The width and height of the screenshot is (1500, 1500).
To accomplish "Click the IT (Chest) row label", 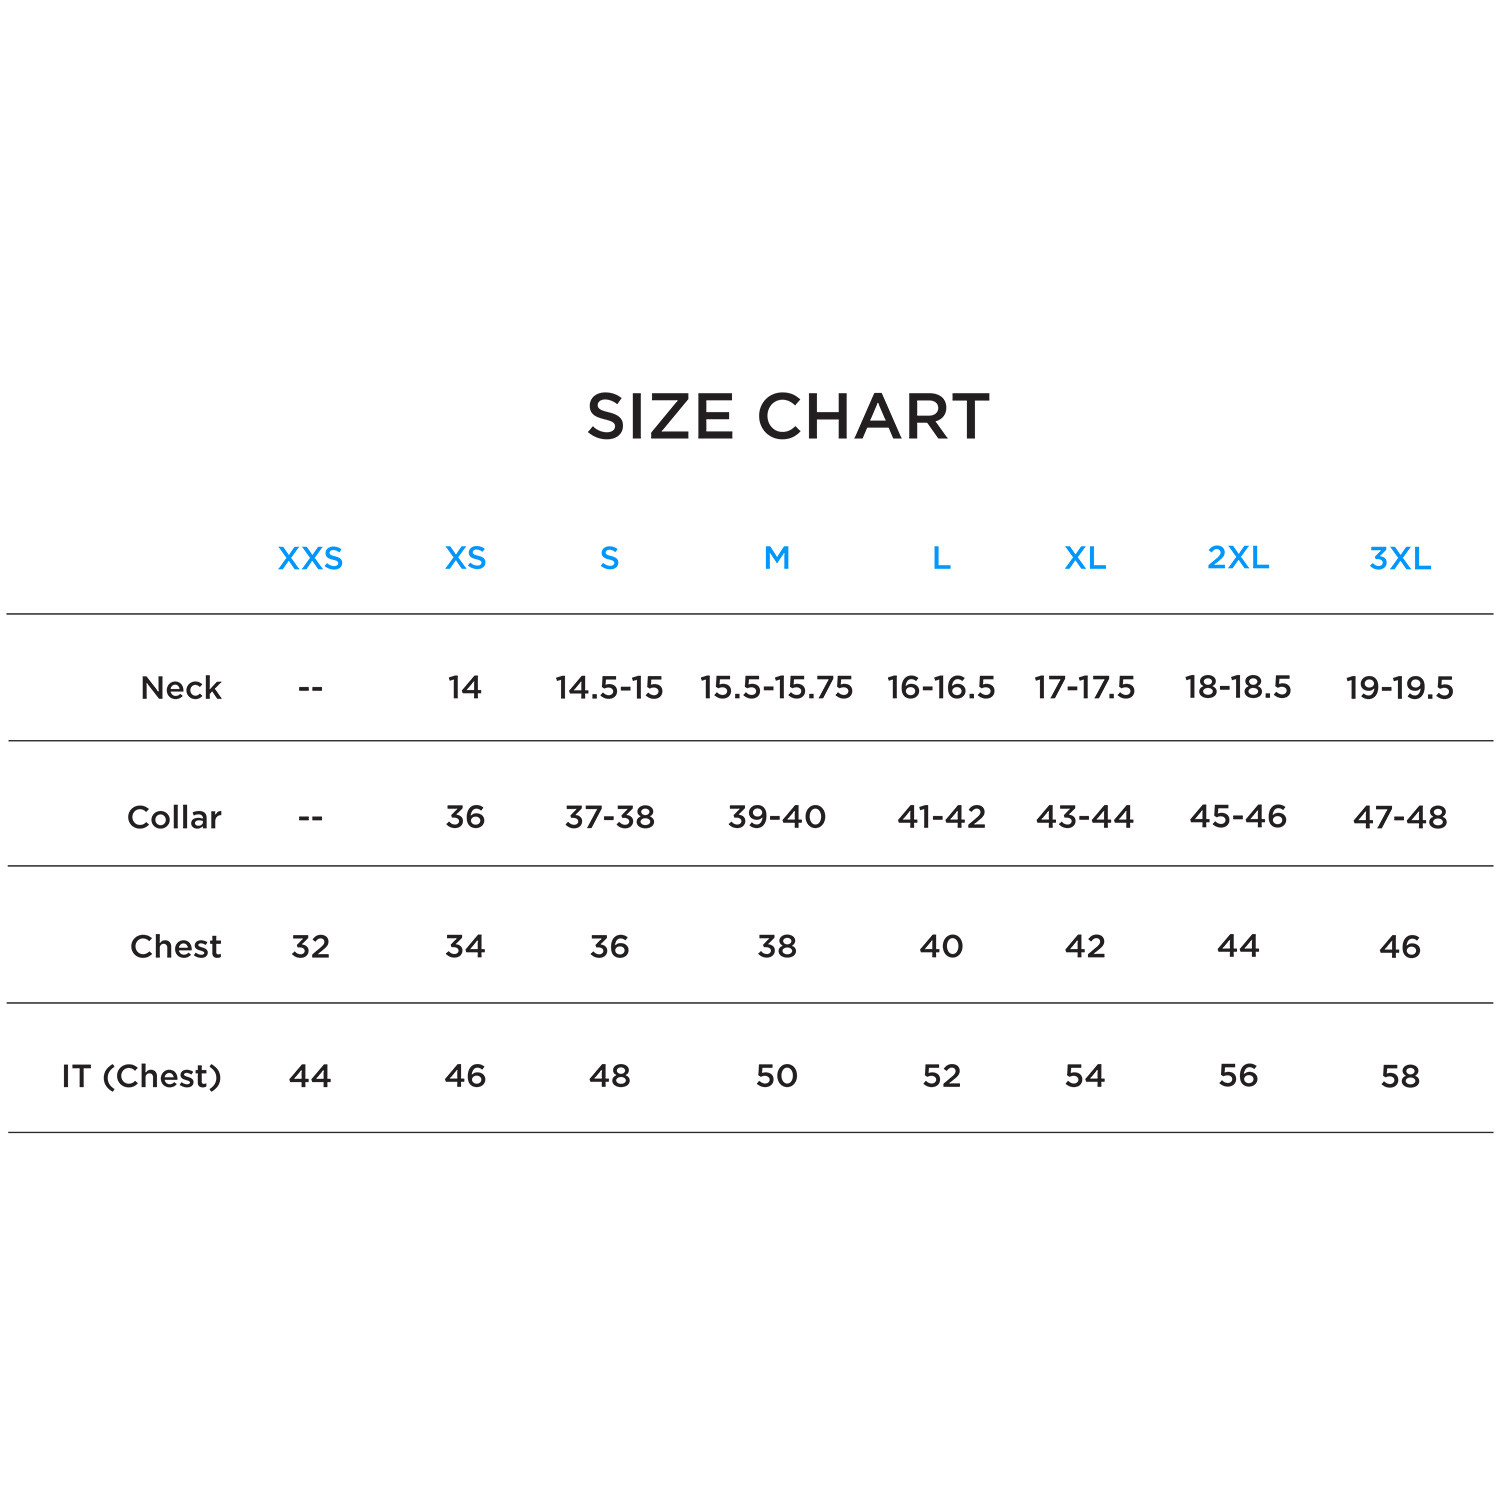I will coord(141,1076).
